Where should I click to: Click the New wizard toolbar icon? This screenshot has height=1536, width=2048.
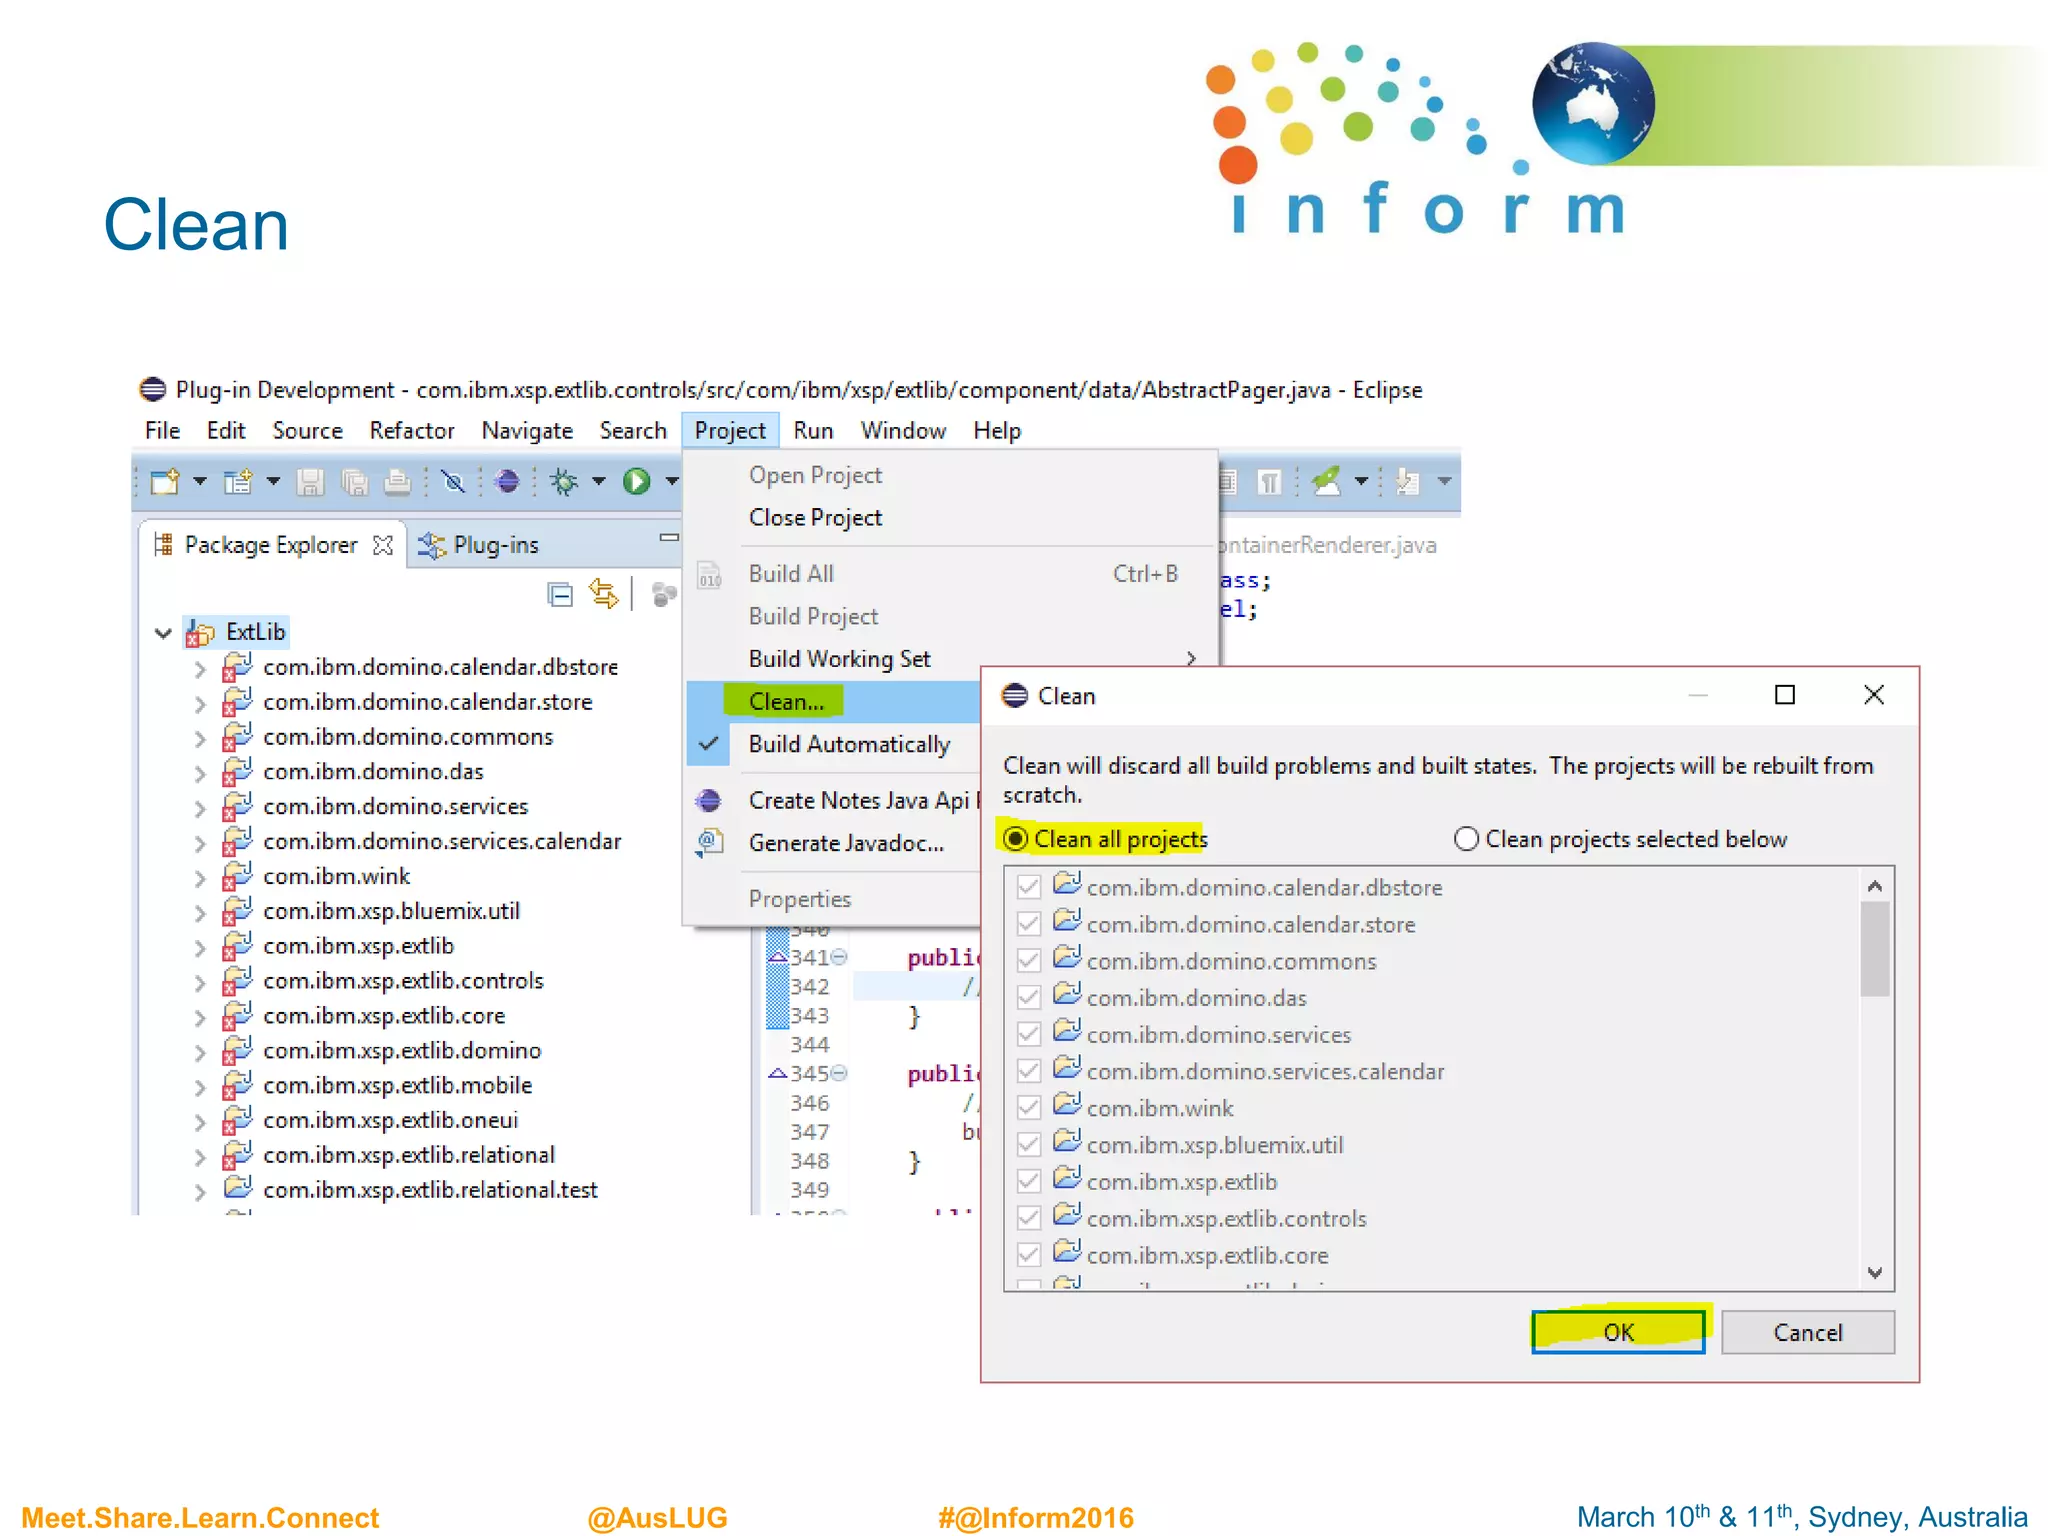click(x=164, y=483)
